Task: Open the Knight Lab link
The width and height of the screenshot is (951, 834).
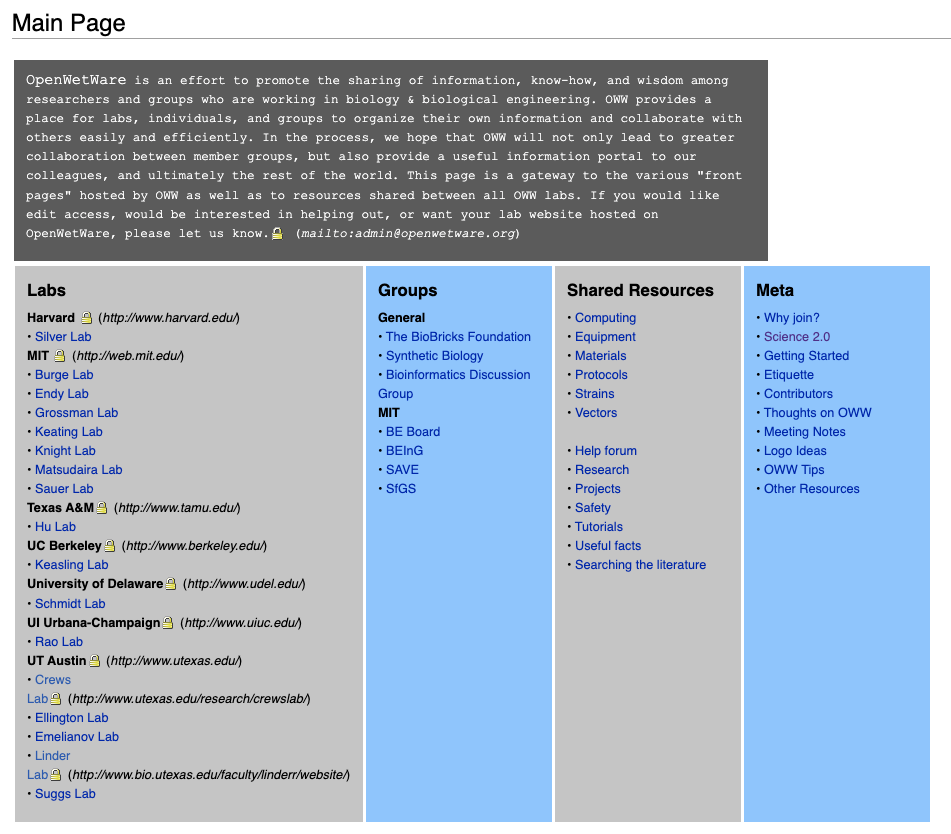Action: point(65,451)
